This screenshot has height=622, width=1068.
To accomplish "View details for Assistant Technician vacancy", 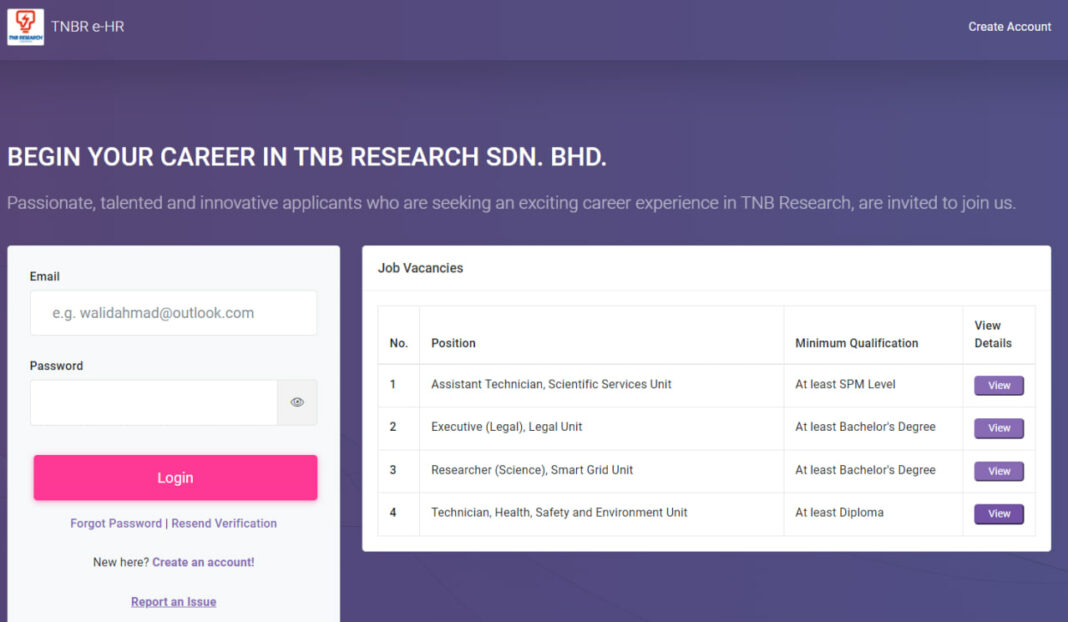I will 999,385.
